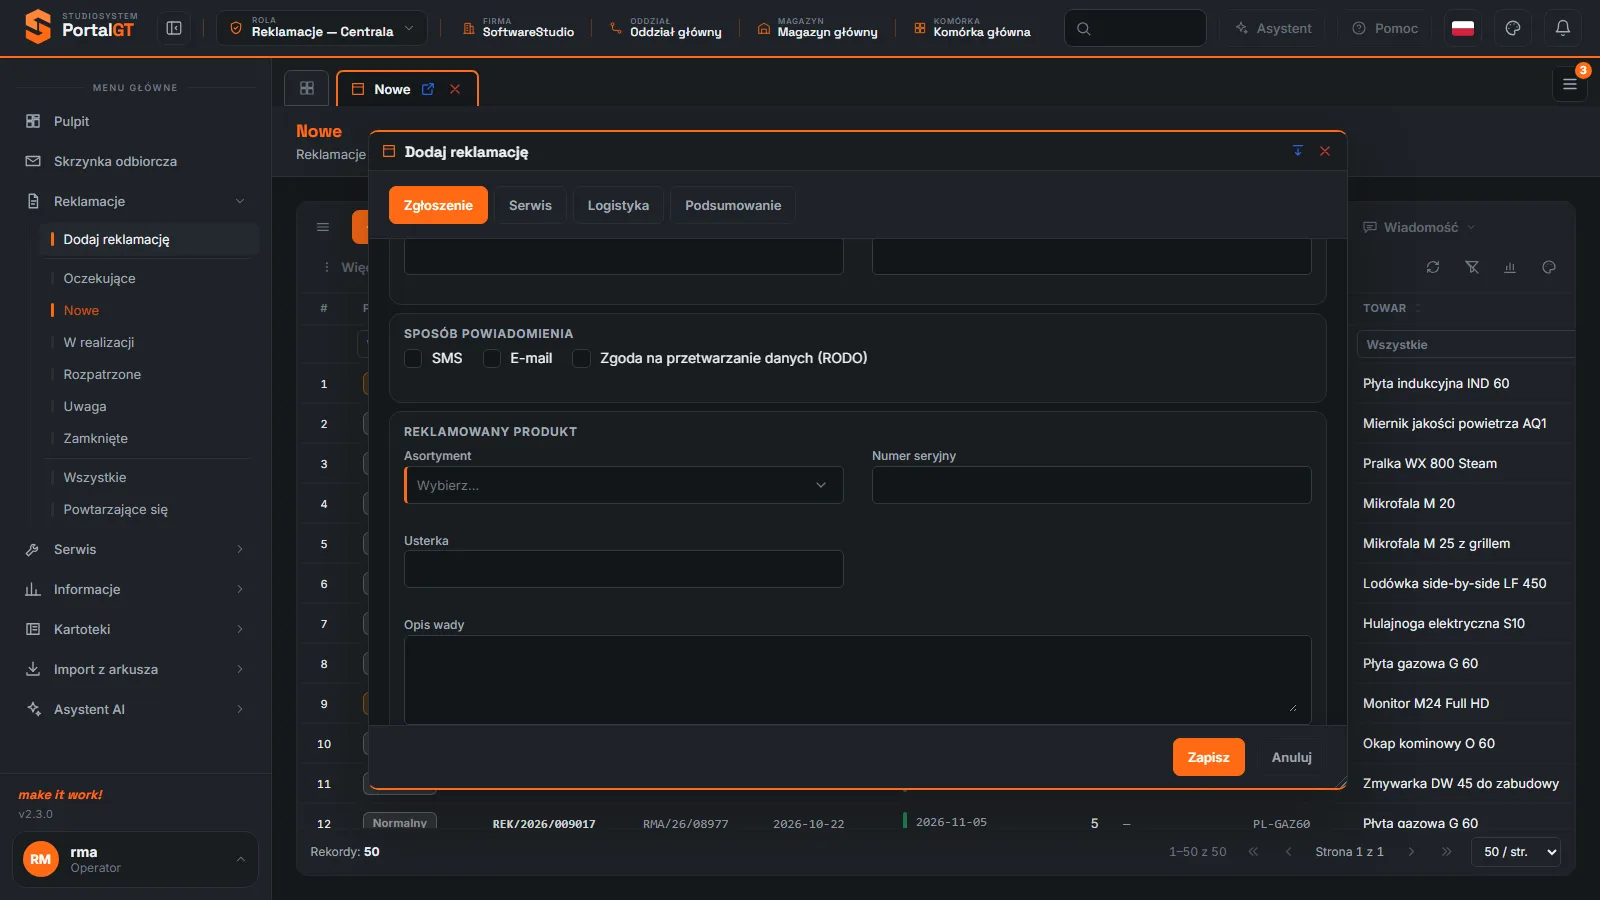1600x900 pixels.
Task: Open the table palette color icon
Action: [x=1549, y=267]
